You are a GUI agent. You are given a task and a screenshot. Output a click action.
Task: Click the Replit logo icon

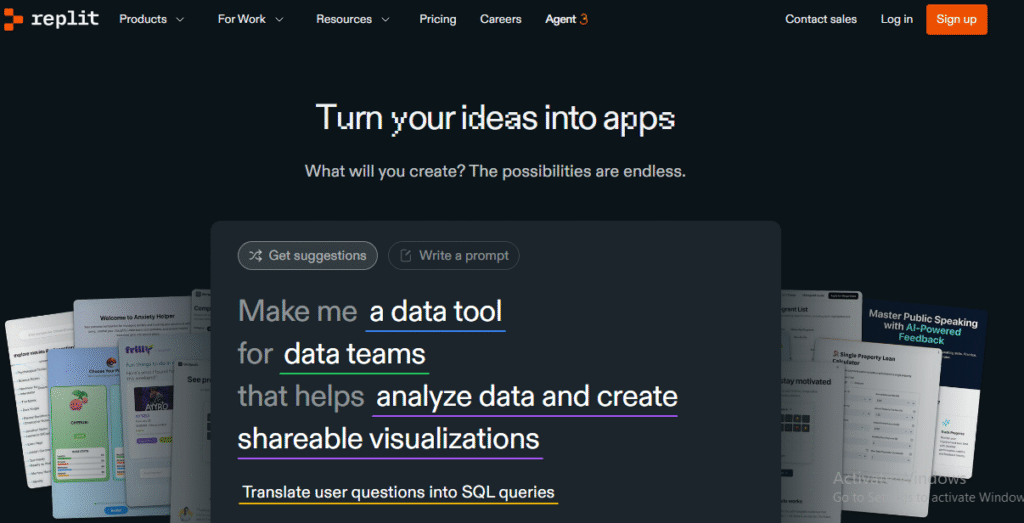13,19
